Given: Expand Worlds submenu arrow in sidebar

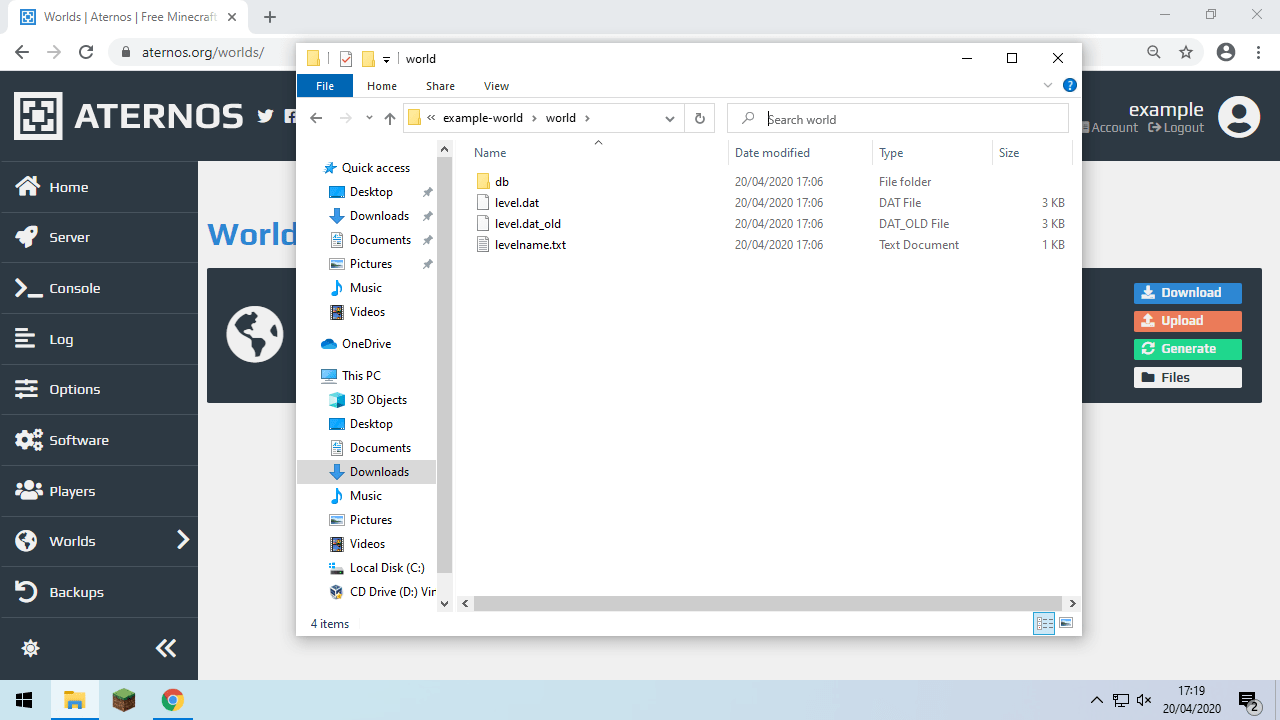Looking at the screenshot, I should click(183, 541).
